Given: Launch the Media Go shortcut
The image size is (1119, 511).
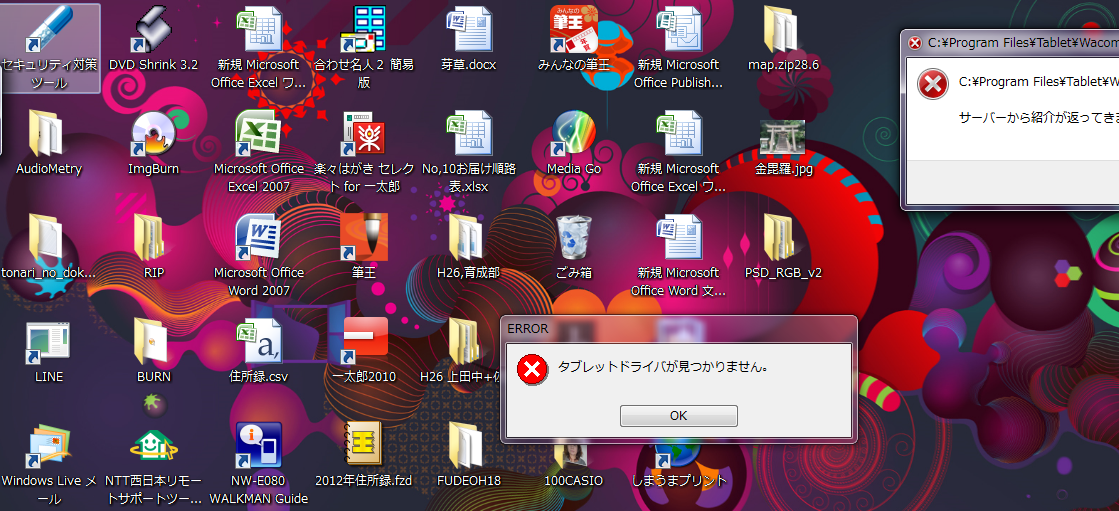Looking at the screenshot, I should [x=573, y=143].
